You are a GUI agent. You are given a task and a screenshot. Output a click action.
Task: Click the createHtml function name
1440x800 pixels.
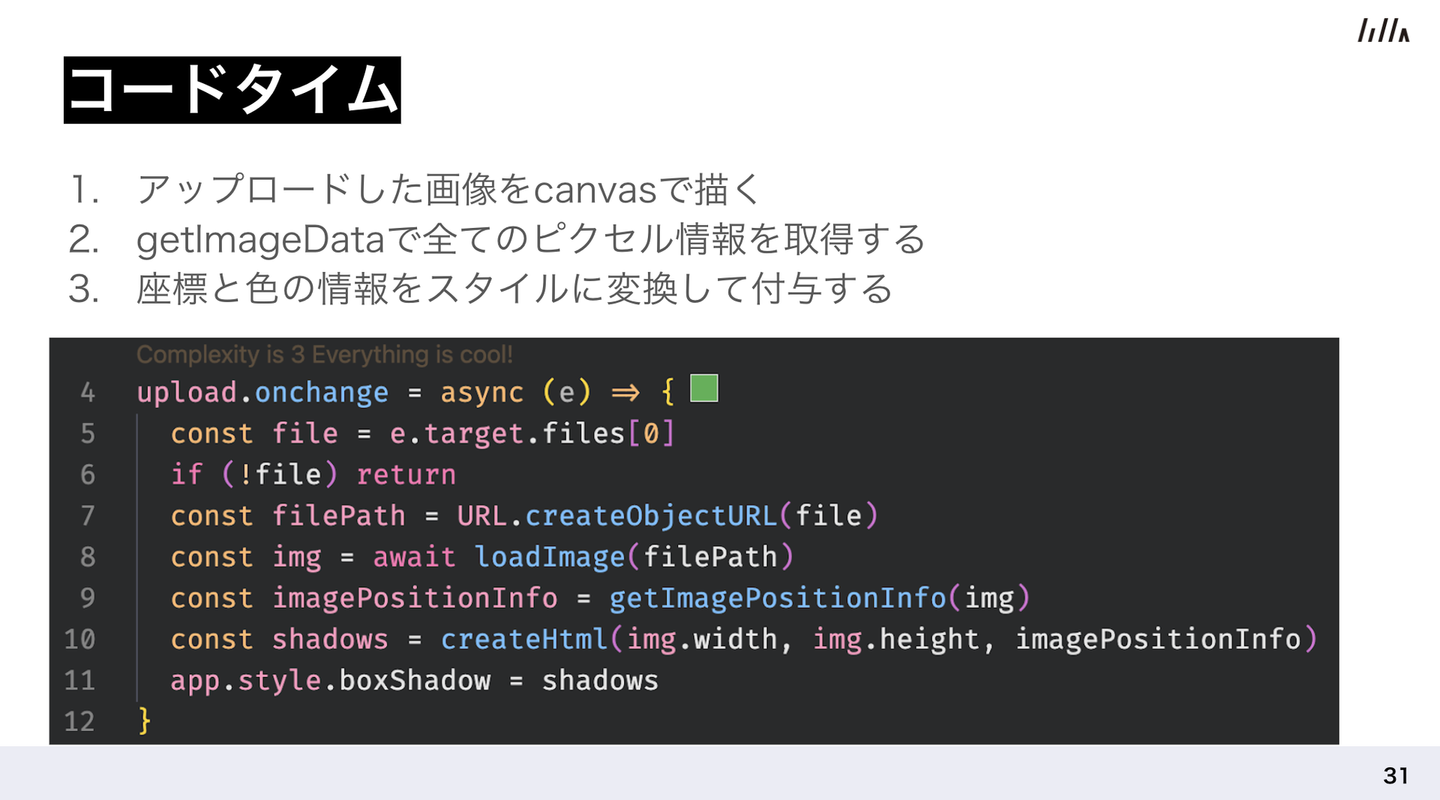pyautogui.click(x=523, y=639)
